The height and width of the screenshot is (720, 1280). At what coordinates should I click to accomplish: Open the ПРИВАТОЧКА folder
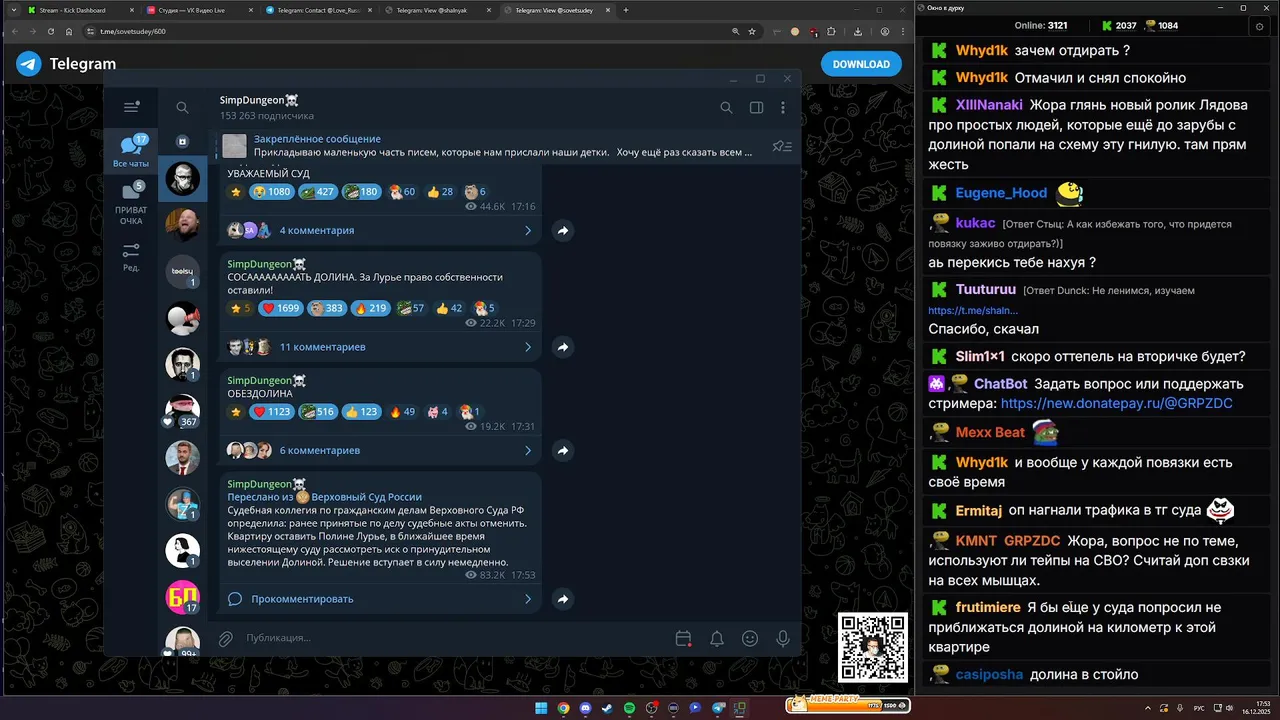point(131,203)
